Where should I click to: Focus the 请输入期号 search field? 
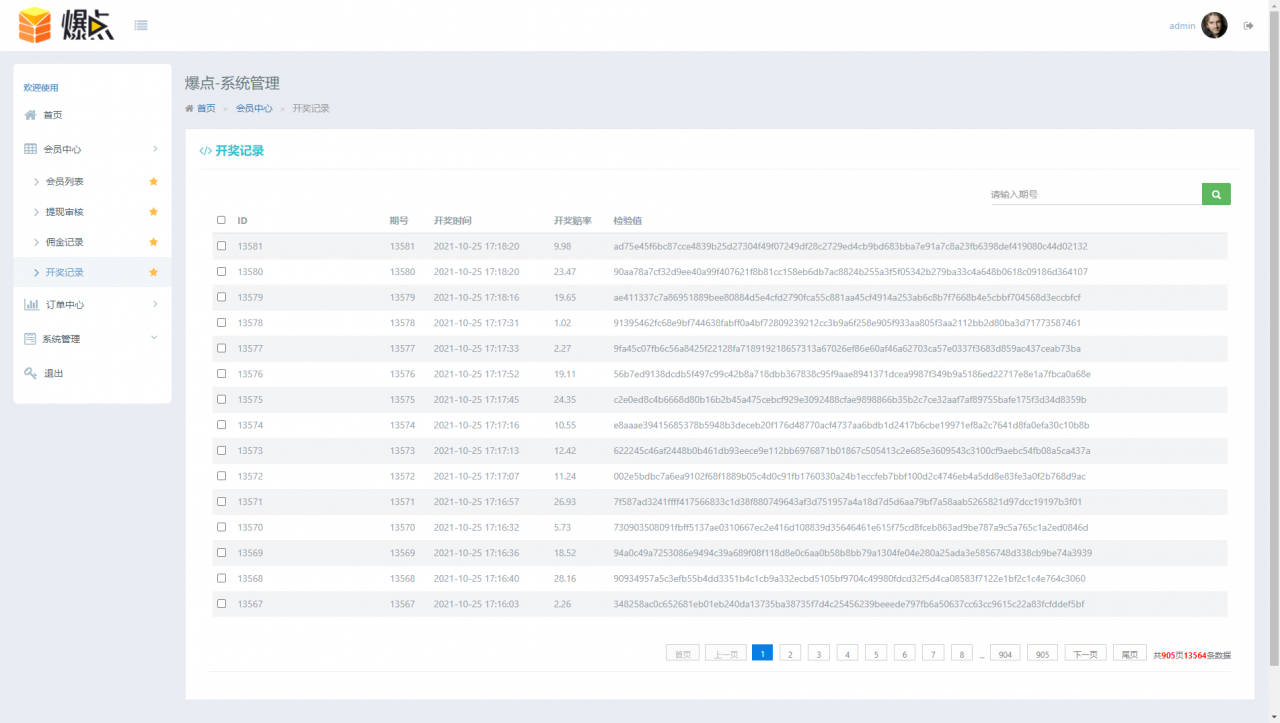pos(1095,194)
